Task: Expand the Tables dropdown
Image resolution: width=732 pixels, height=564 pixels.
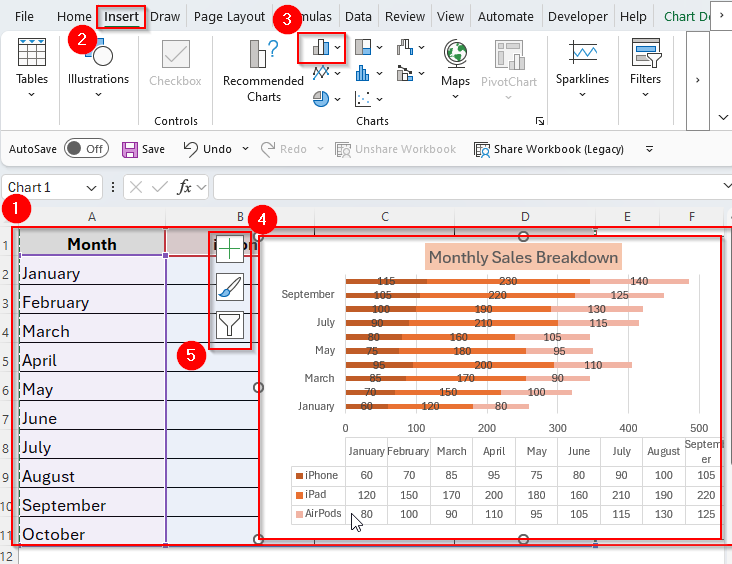Action: click(x=32, y=94)
